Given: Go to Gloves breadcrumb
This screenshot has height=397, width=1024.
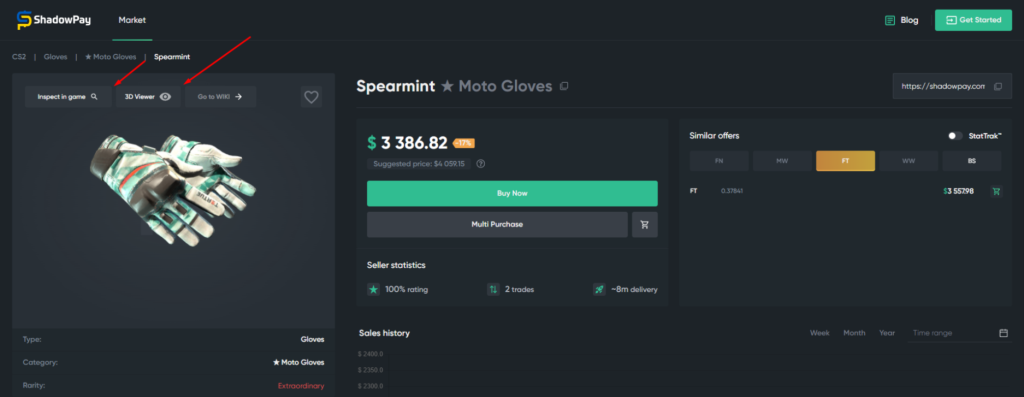Looking at the screenshot, I should pos(56,57).
